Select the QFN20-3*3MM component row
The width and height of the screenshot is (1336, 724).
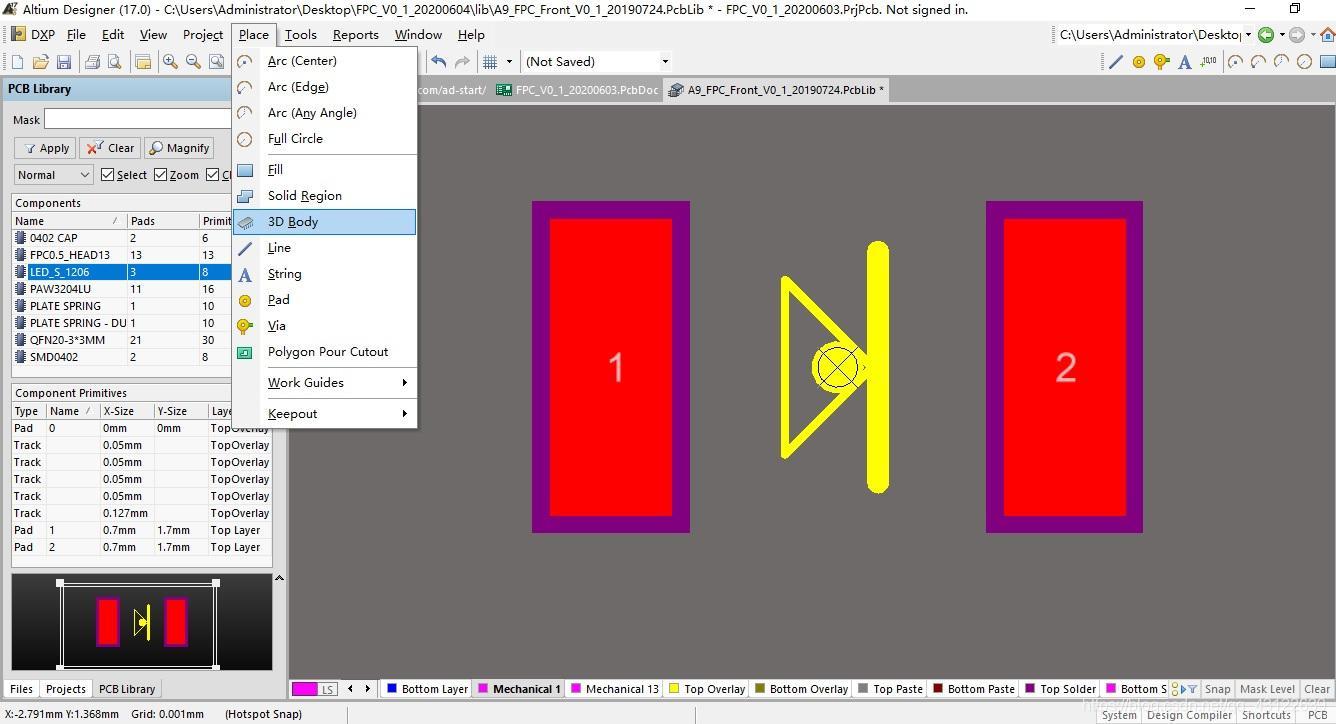point(122,340)
